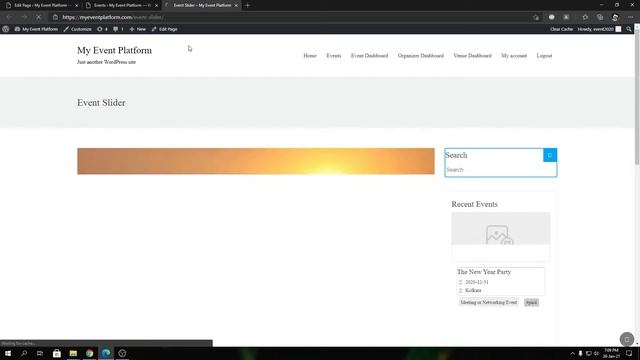Click the Logout navigation link
Screen dimensions: 640x360
[x=544, y=56]
